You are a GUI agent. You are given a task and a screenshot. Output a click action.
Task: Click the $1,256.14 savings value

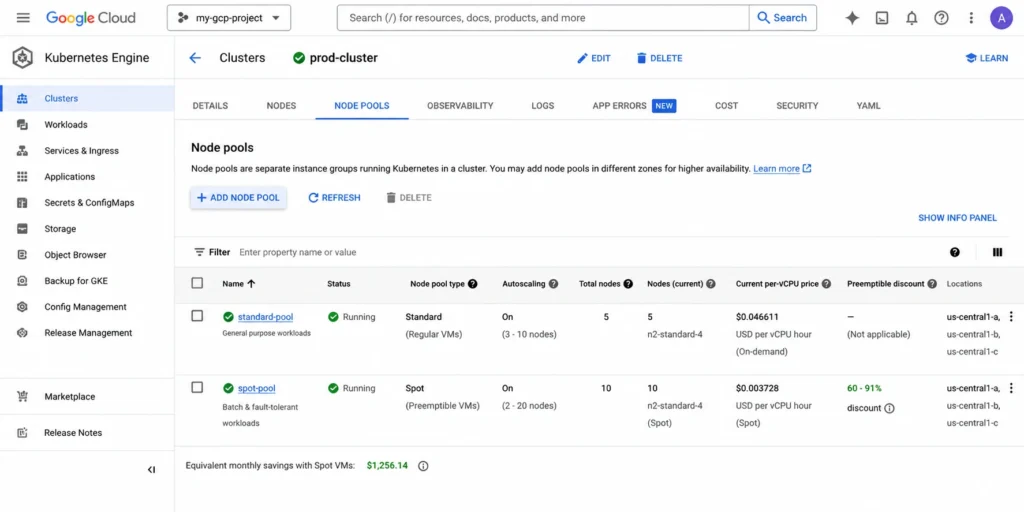tap(387, 466)
